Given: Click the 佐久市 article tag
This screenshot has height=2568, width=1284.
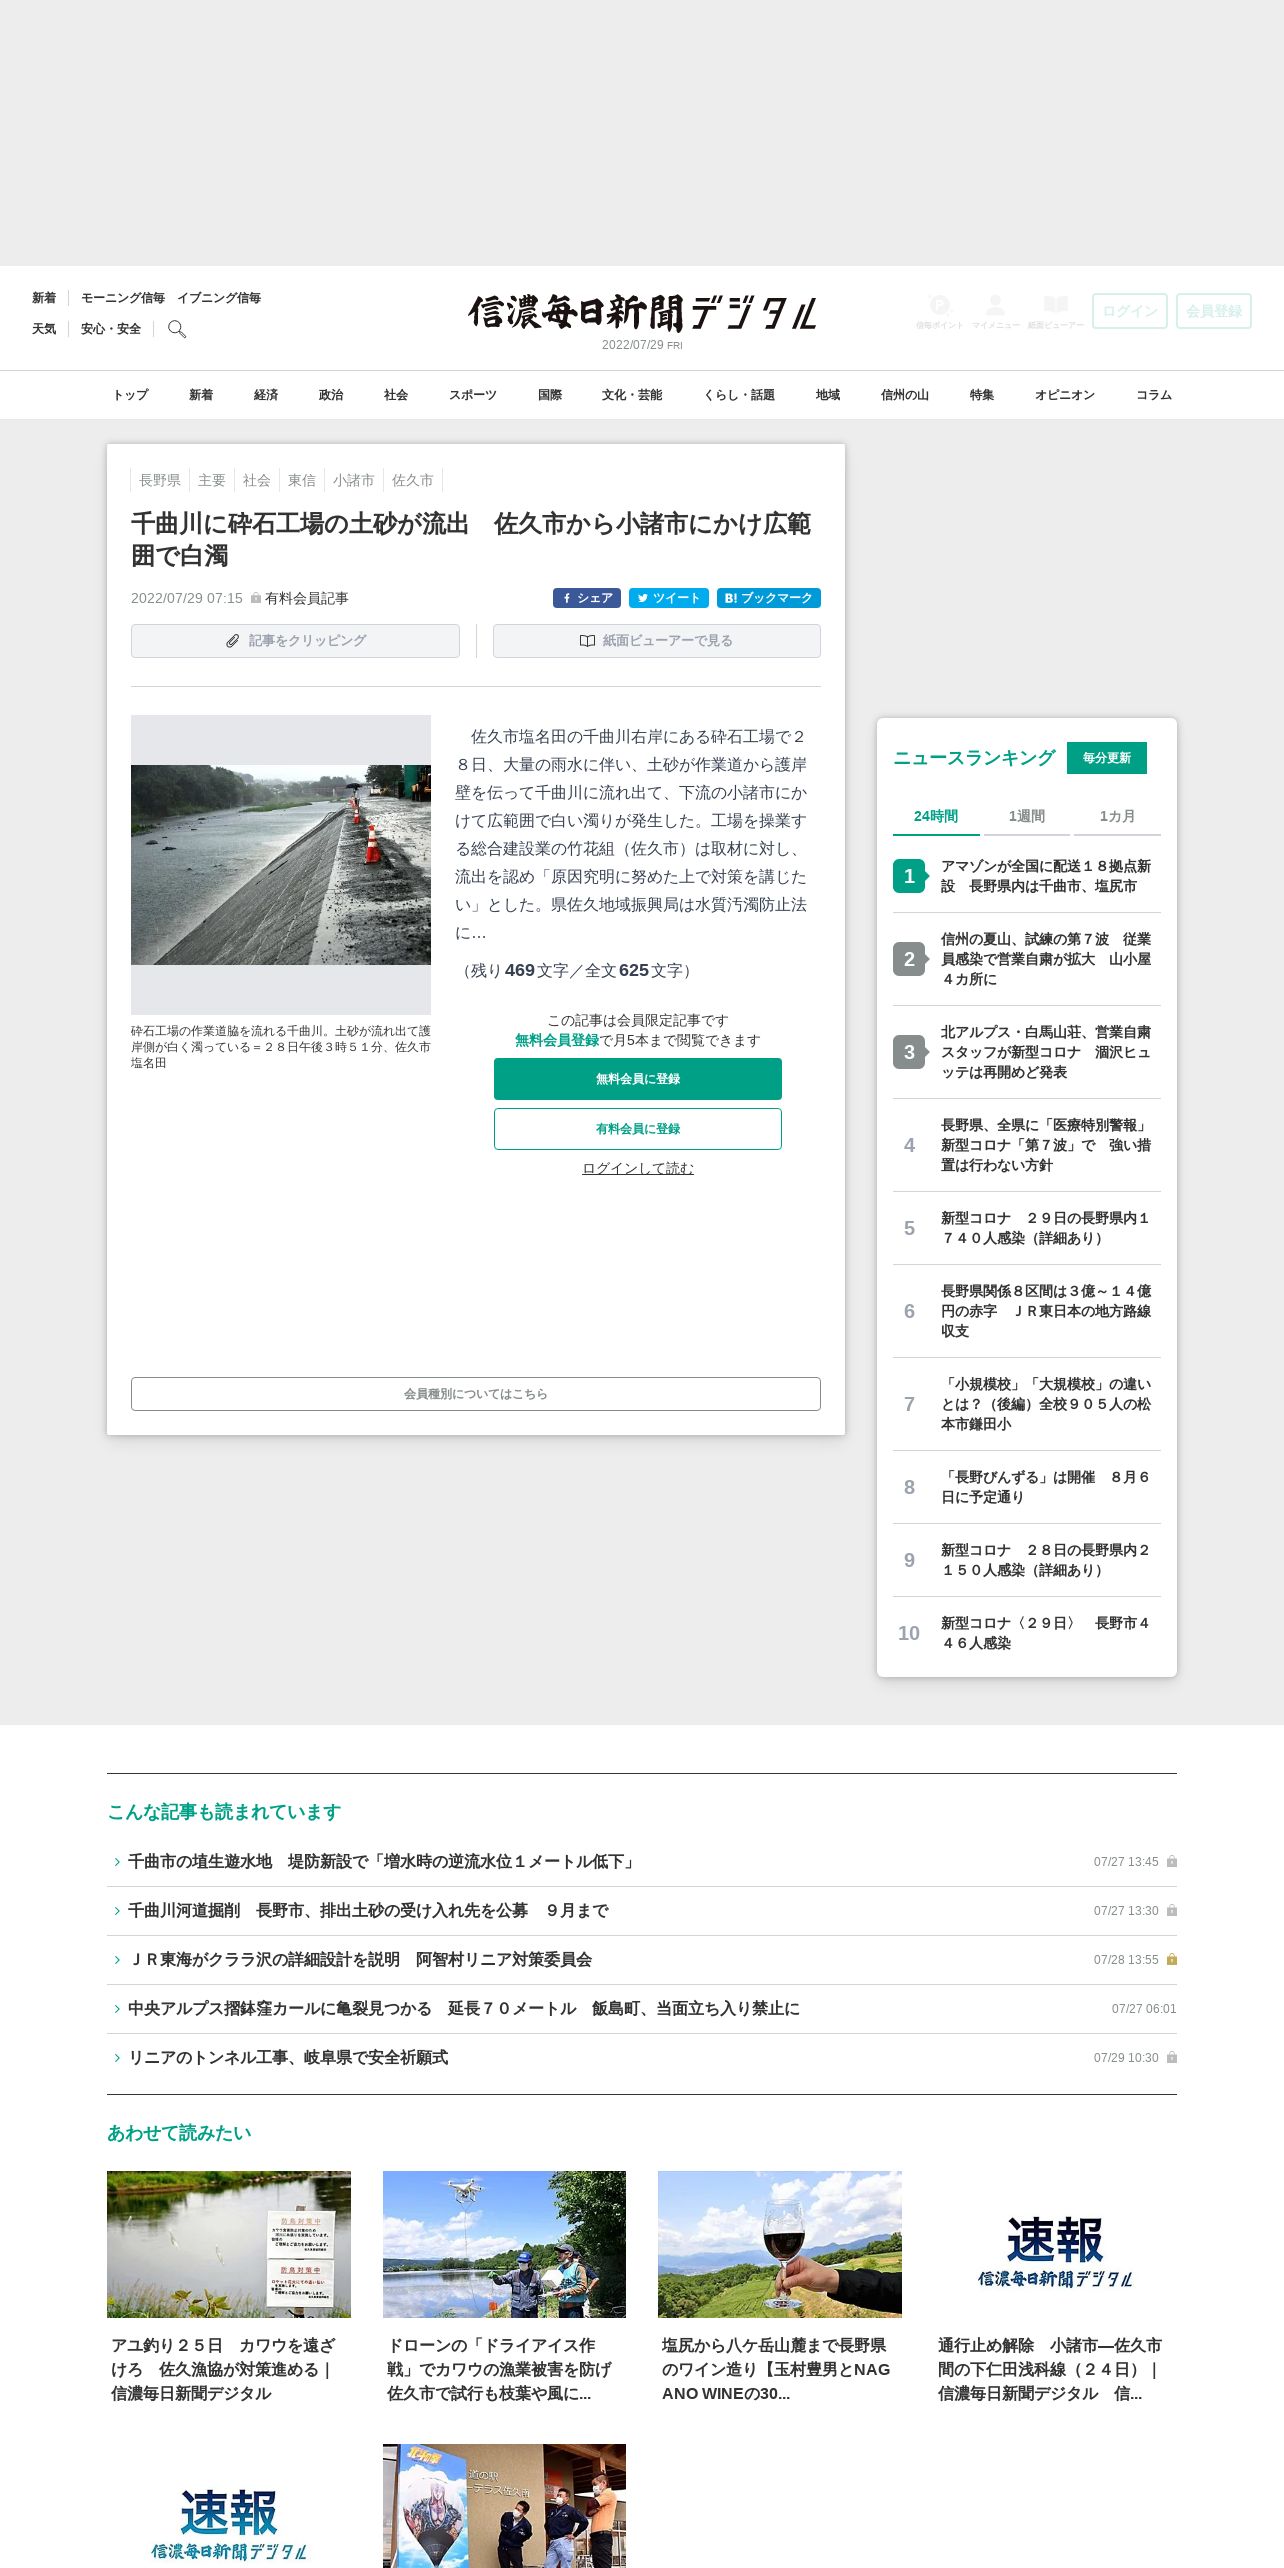Looking at the screenshot, I should (413, 480).
